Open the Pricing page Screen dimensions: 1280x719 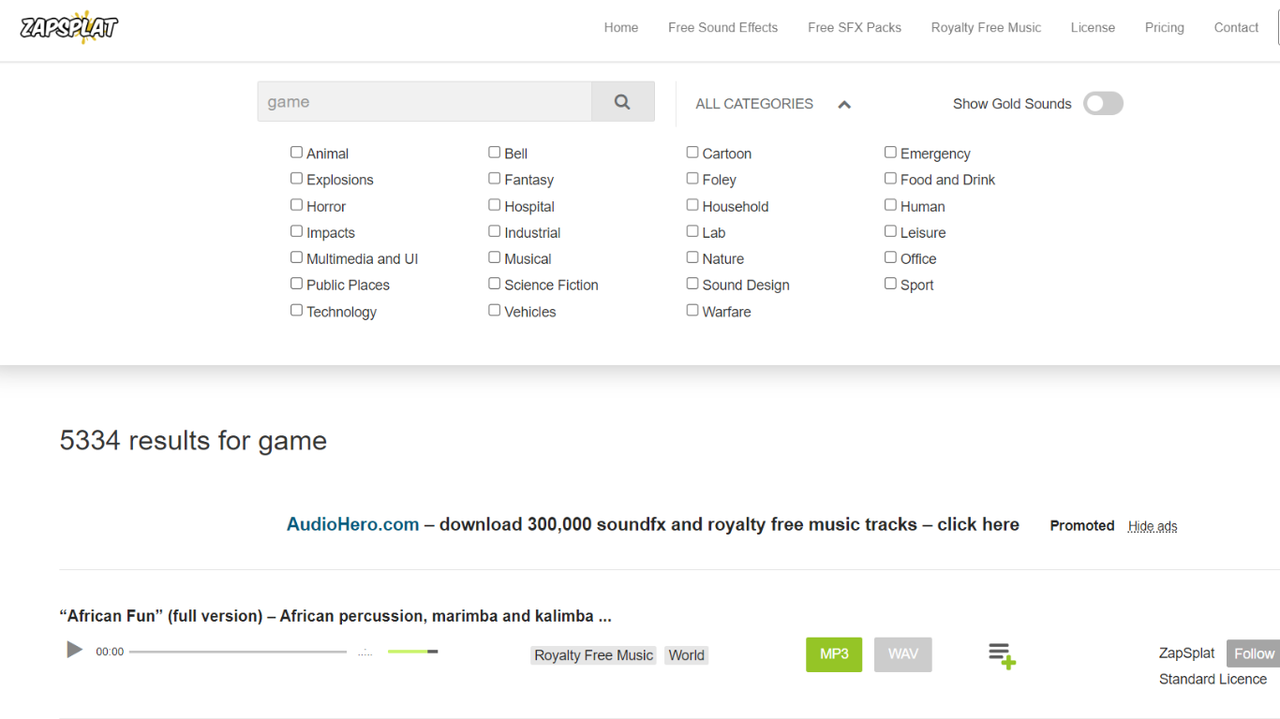(x=1165, y=28)
